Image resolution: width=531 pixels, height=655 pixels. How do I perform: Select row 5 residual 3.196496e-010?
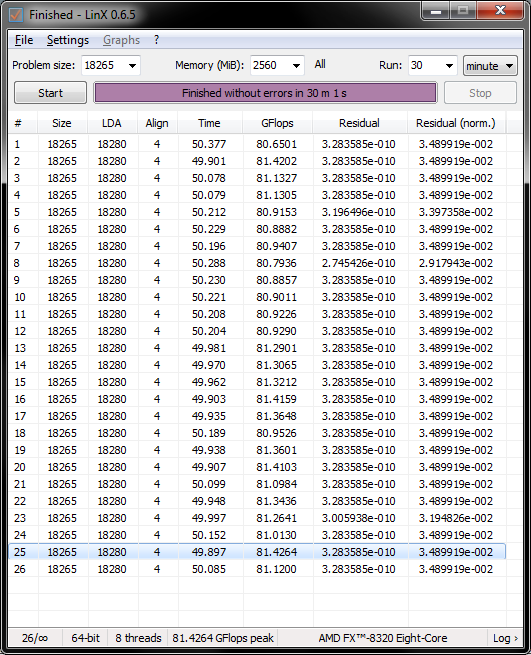click(358, 212)
